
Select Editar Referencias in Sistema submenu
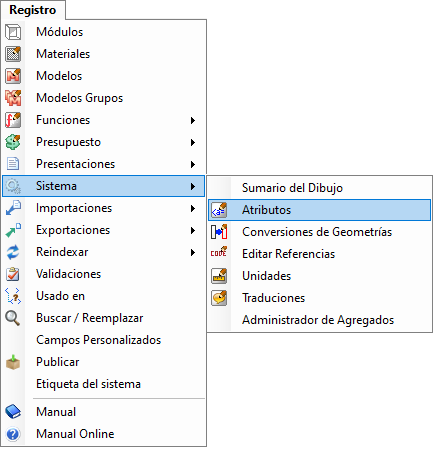(319, 254)
